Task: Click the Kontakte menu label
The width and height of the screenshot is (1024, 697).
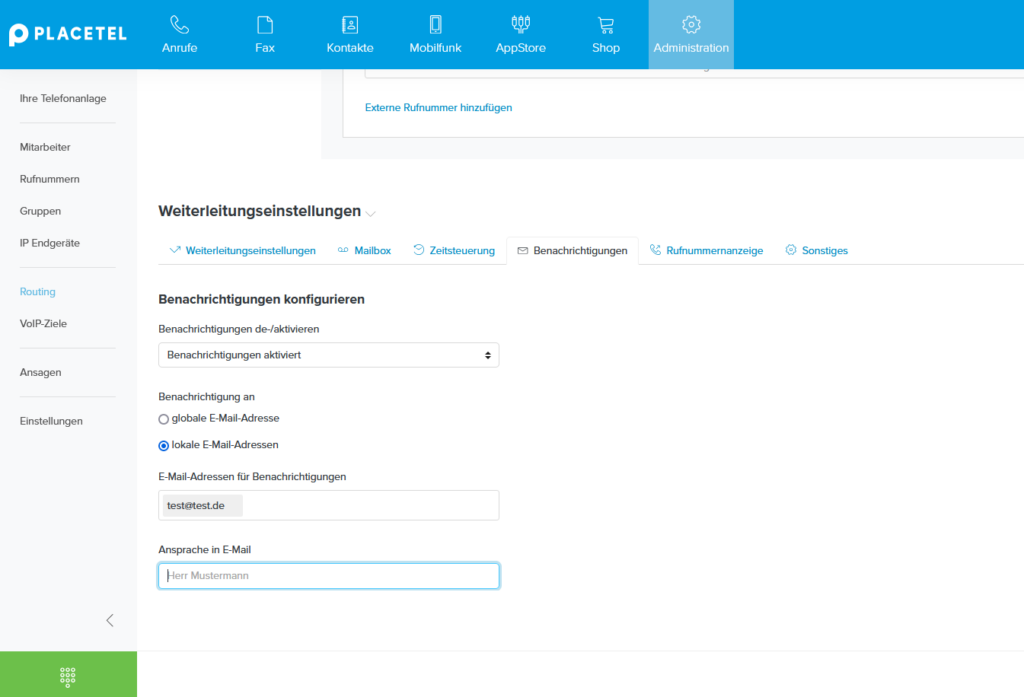Action: click(350, 48)
